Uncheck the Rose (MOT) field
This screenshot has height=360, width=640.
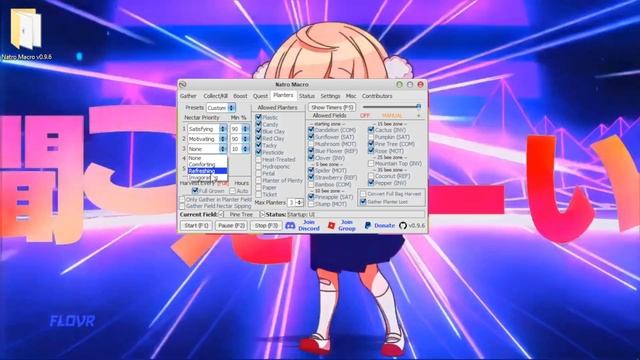point(371,151)
